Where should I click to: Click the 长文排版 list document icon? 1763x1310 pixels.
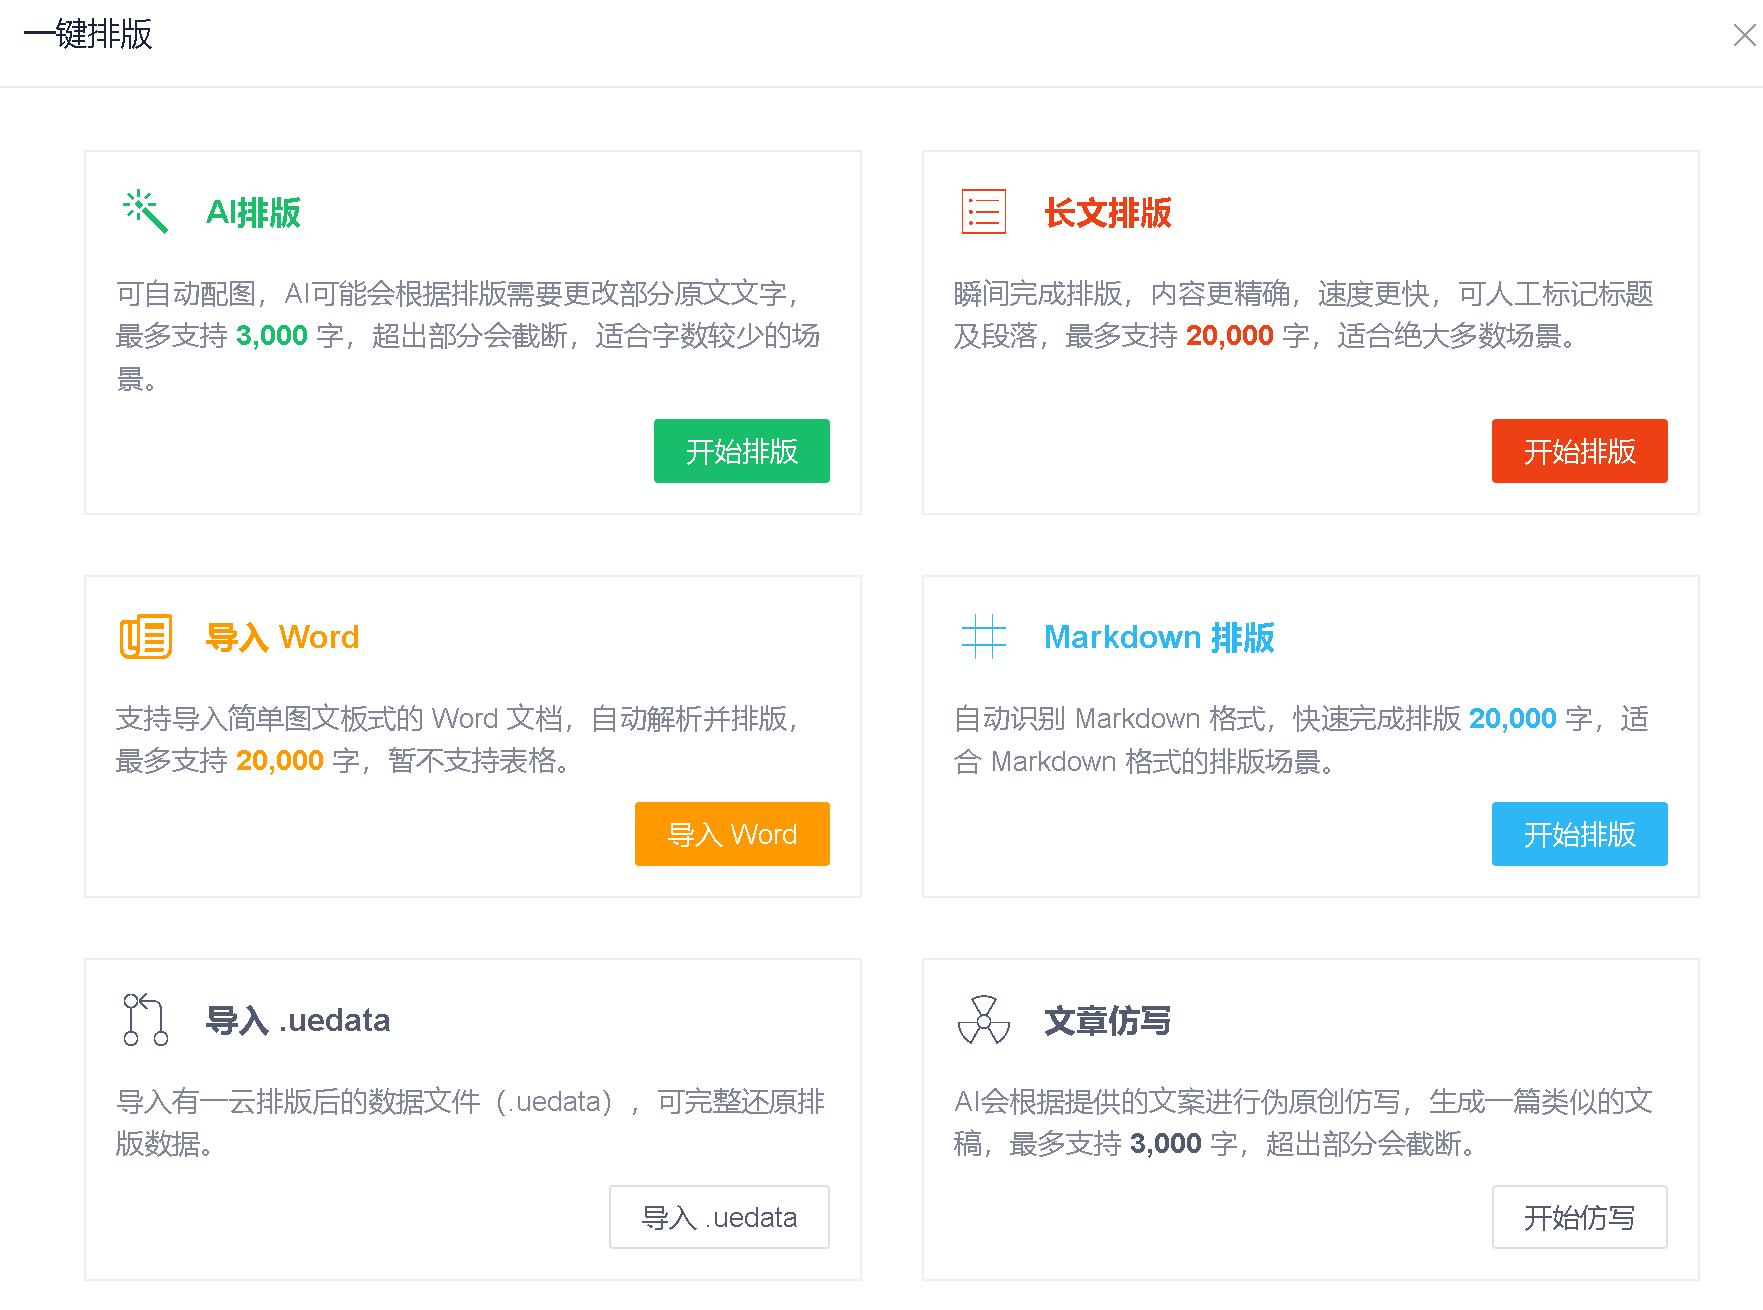[983, 212]
